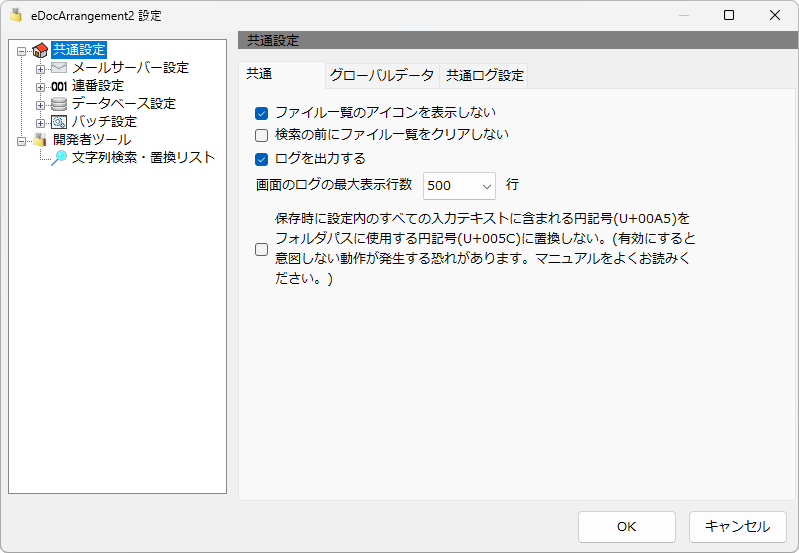Switch to the グローバルデータ tab
The image size is (799, 553).
382,75
